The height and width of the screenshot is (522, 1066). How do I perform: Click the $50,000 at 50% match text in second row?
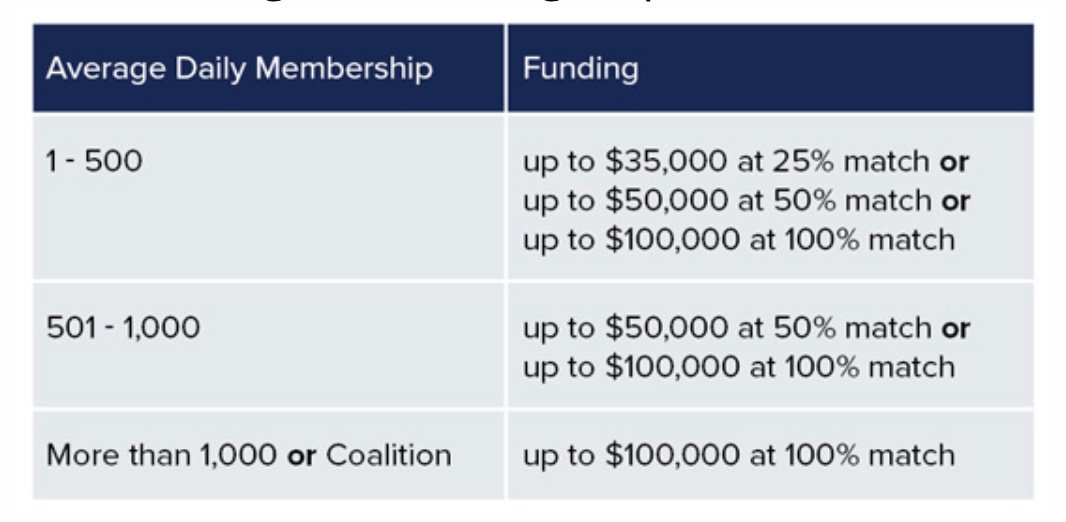coord(768,328)
